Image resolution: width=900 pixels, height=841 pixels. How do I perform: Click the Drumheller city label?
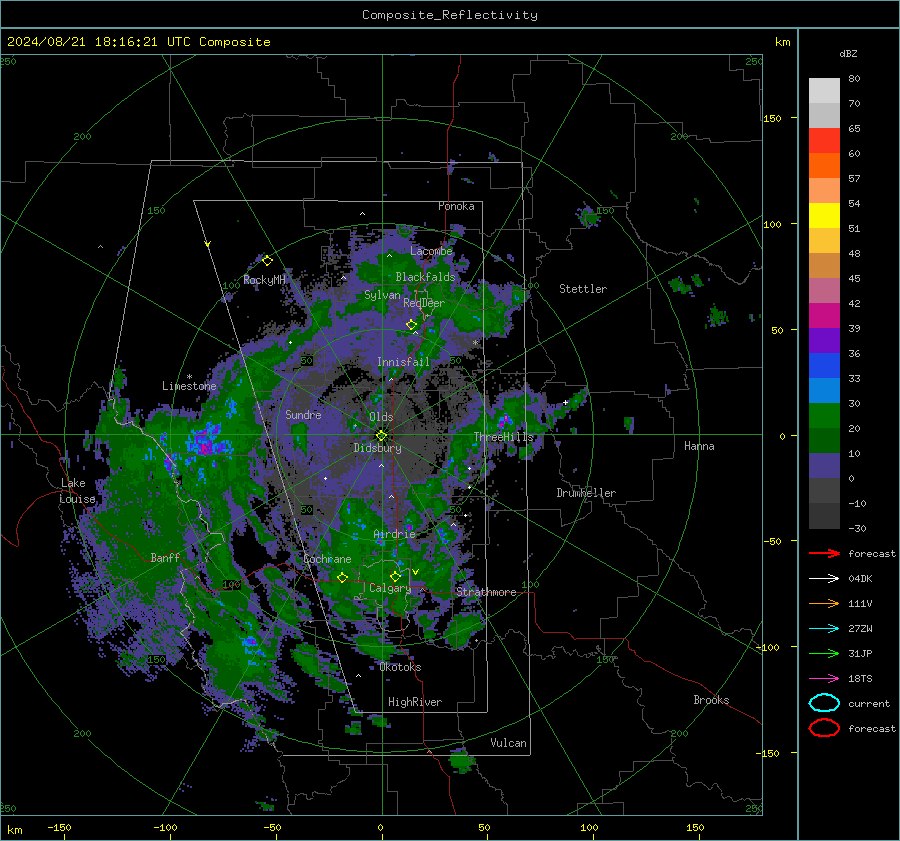pyautogui.click(x=586, y=493)
